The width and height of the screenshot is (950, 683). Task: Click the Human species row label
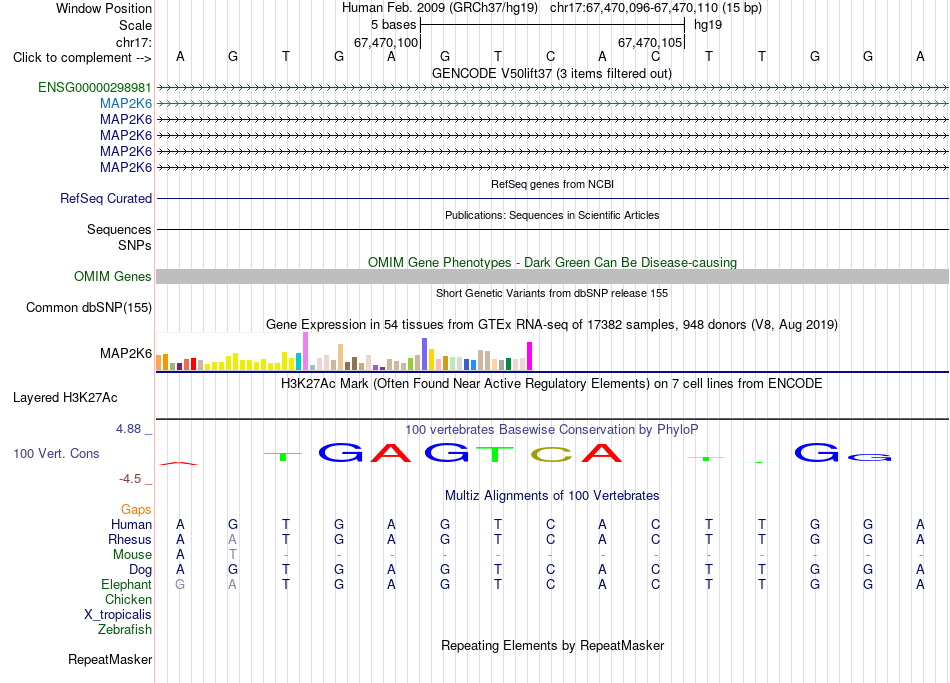point(131,524)
